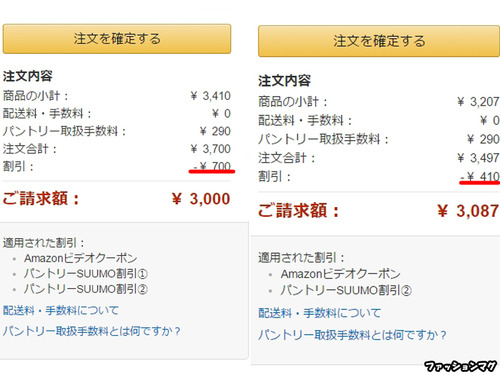Click left 注文を確定する order button
500x375 pixels.
pyautogui.click(x=117, y=39)
